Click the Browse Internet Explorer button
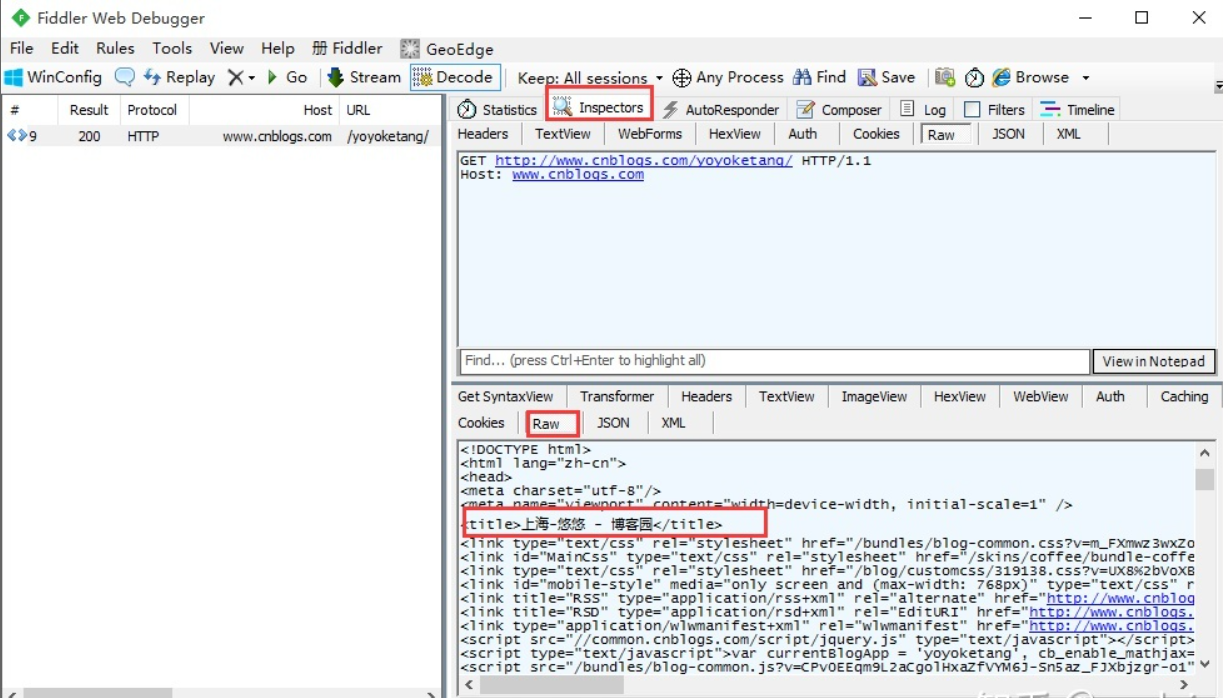1223x698 pixels. (1030, 77)
